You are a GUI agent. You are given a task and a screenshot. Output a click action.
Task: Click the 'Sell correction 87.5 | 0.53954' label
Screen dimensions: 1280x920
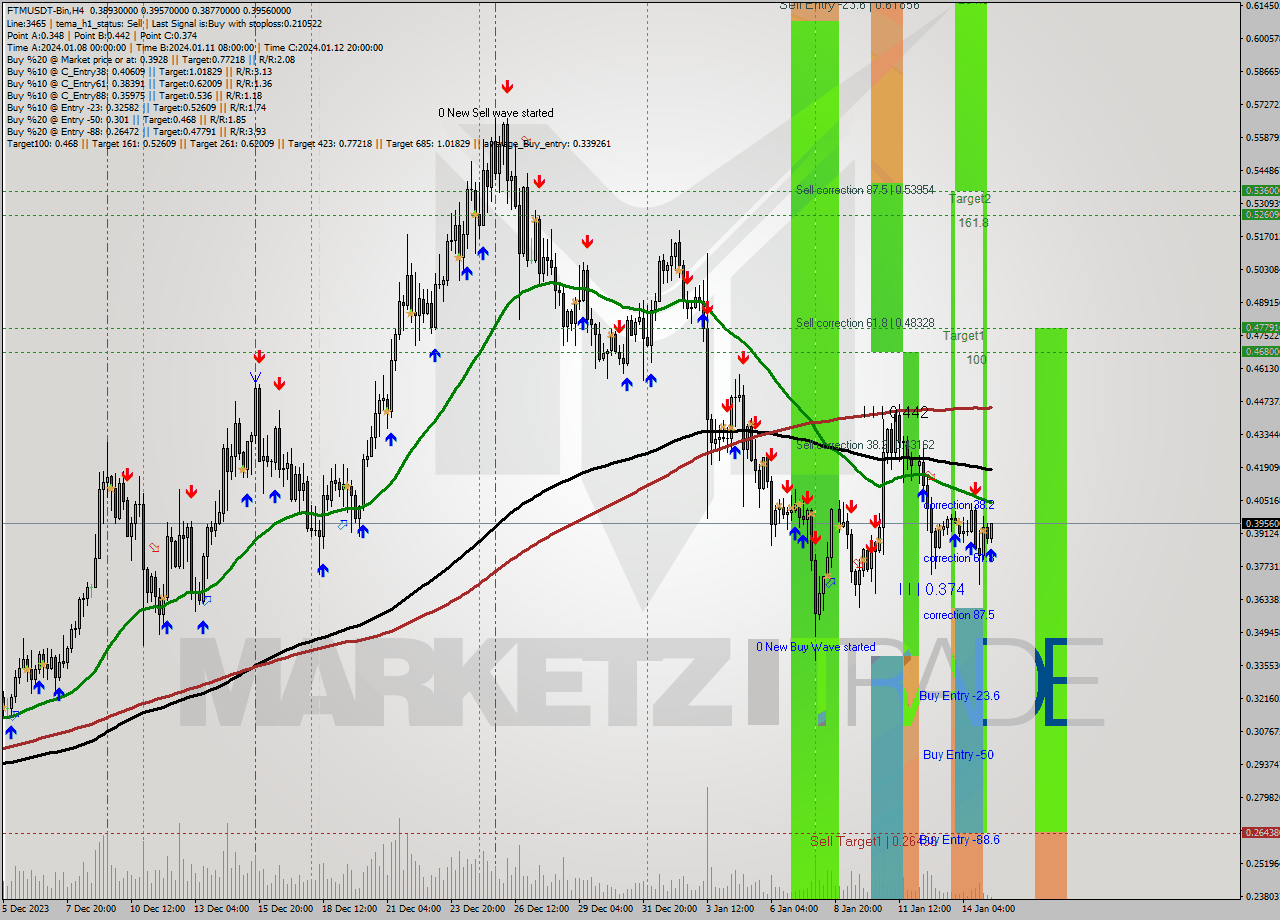865,189
